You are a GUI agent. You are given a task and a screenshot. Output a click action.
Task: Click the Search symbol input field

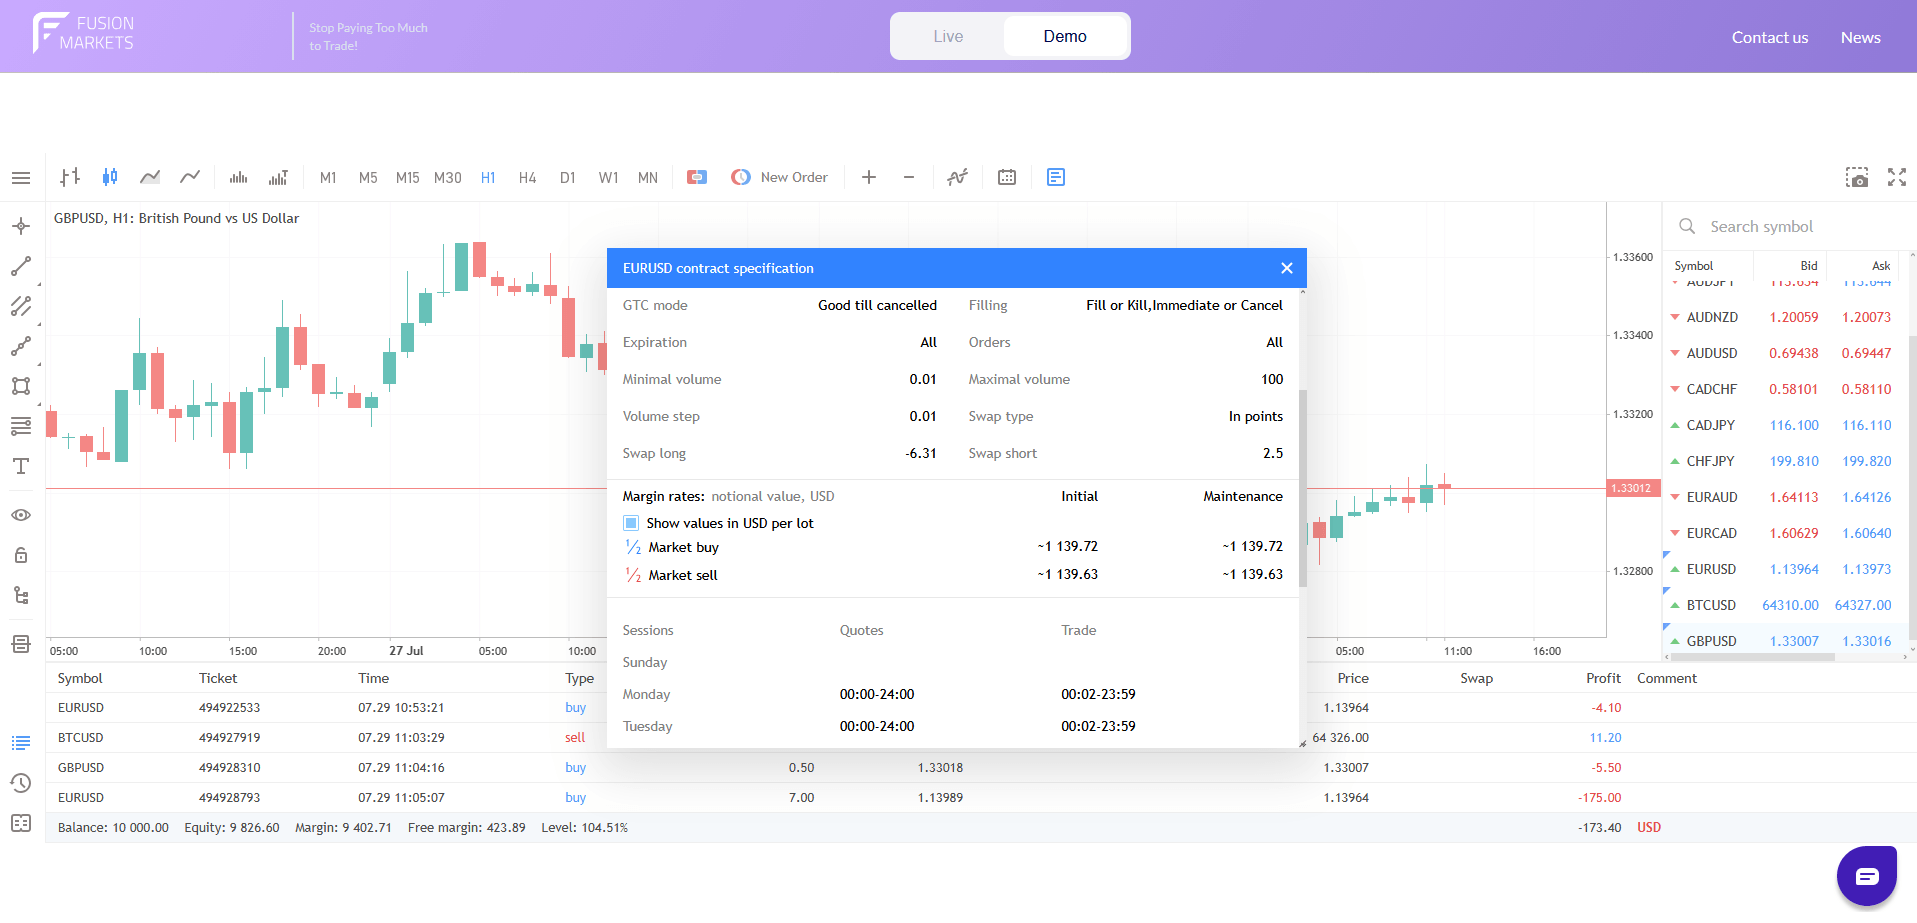1790,226
